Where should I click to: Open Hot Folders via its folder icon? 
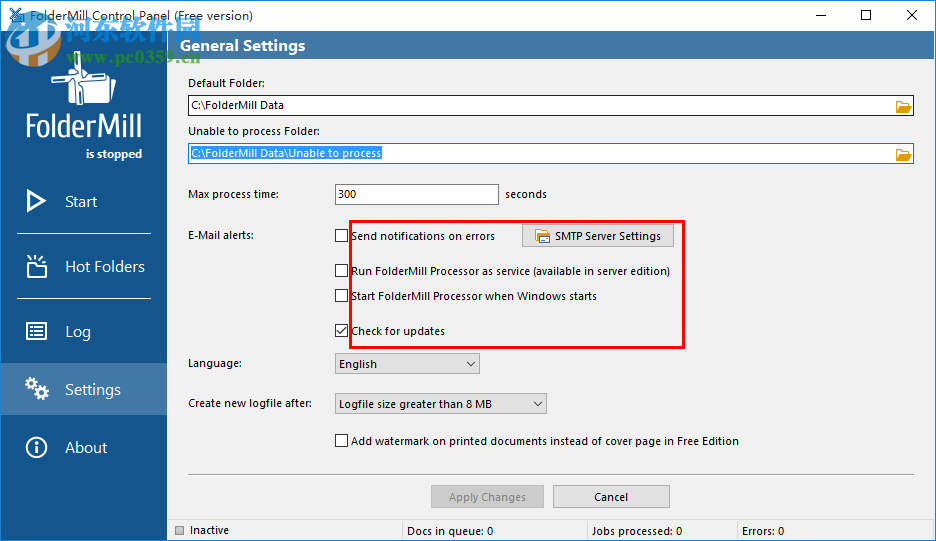37,266
